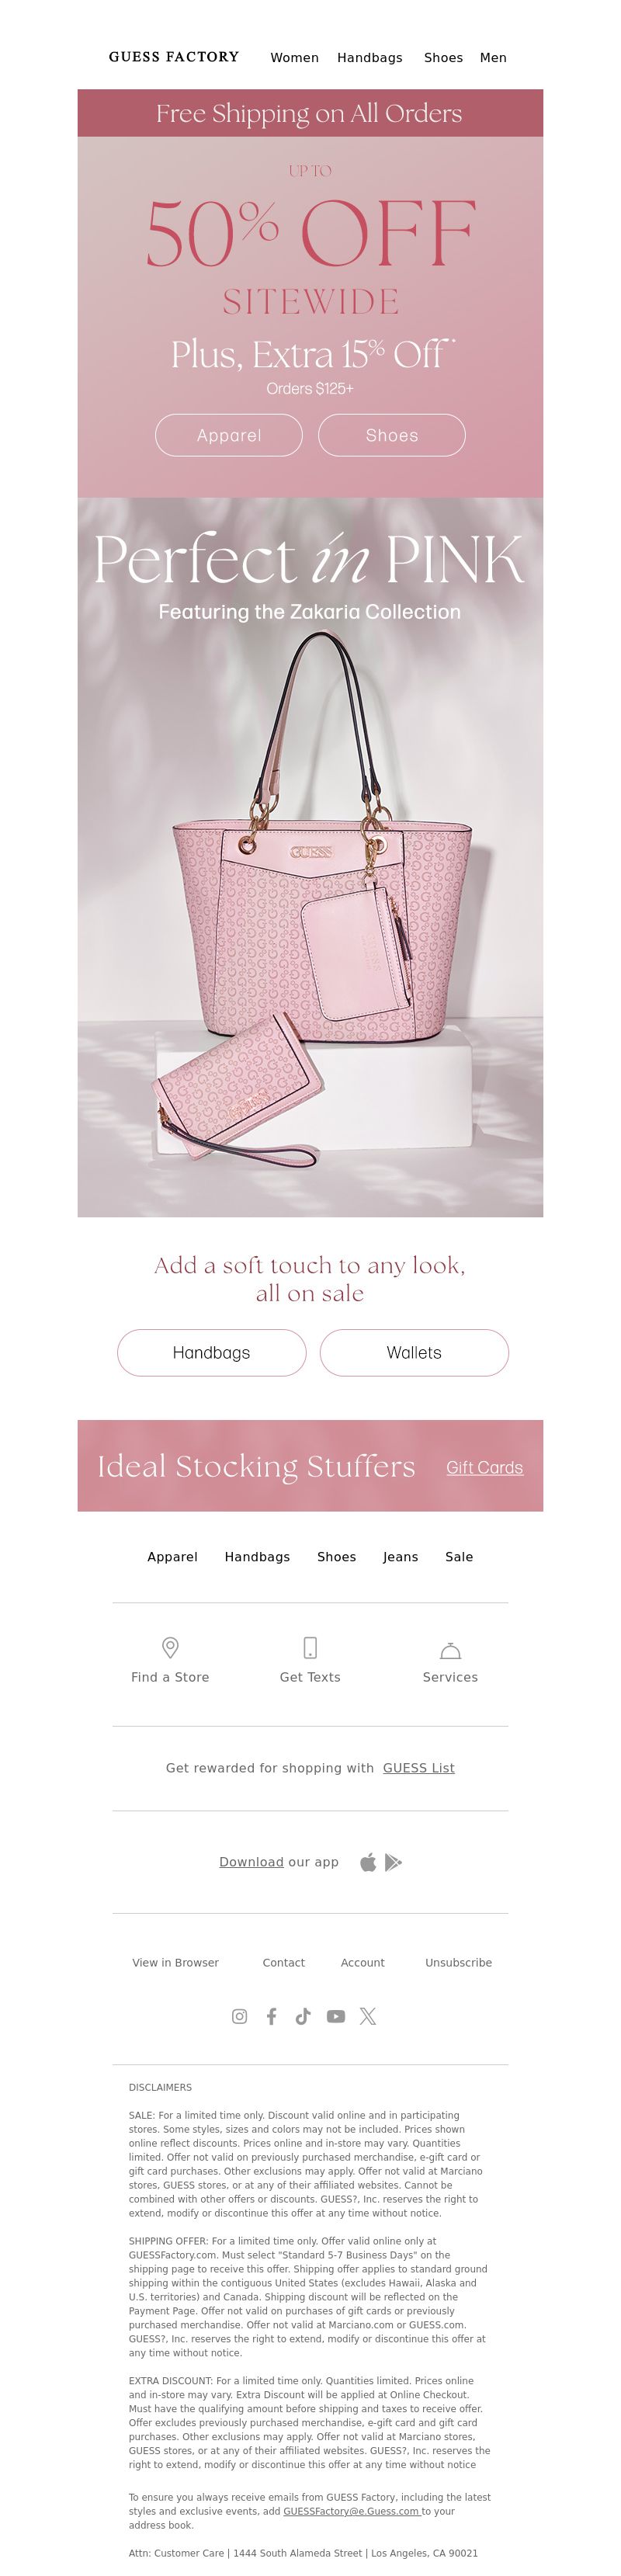This screenshot has width=621, height=2576.
Task: Click the Apparel button in the pink banner
Action: (229, 435)
